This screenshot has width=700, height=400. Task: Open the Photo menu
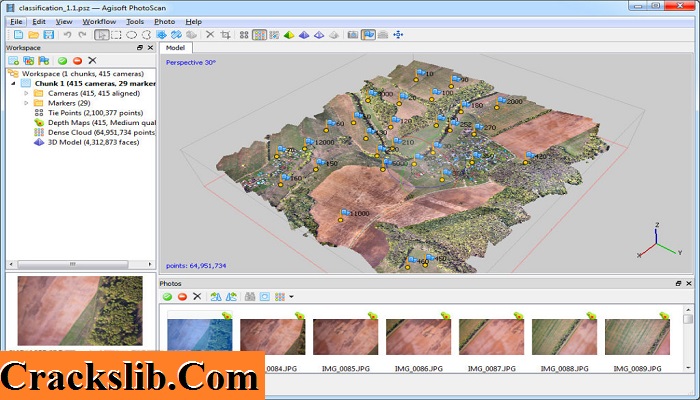[164, 21]
